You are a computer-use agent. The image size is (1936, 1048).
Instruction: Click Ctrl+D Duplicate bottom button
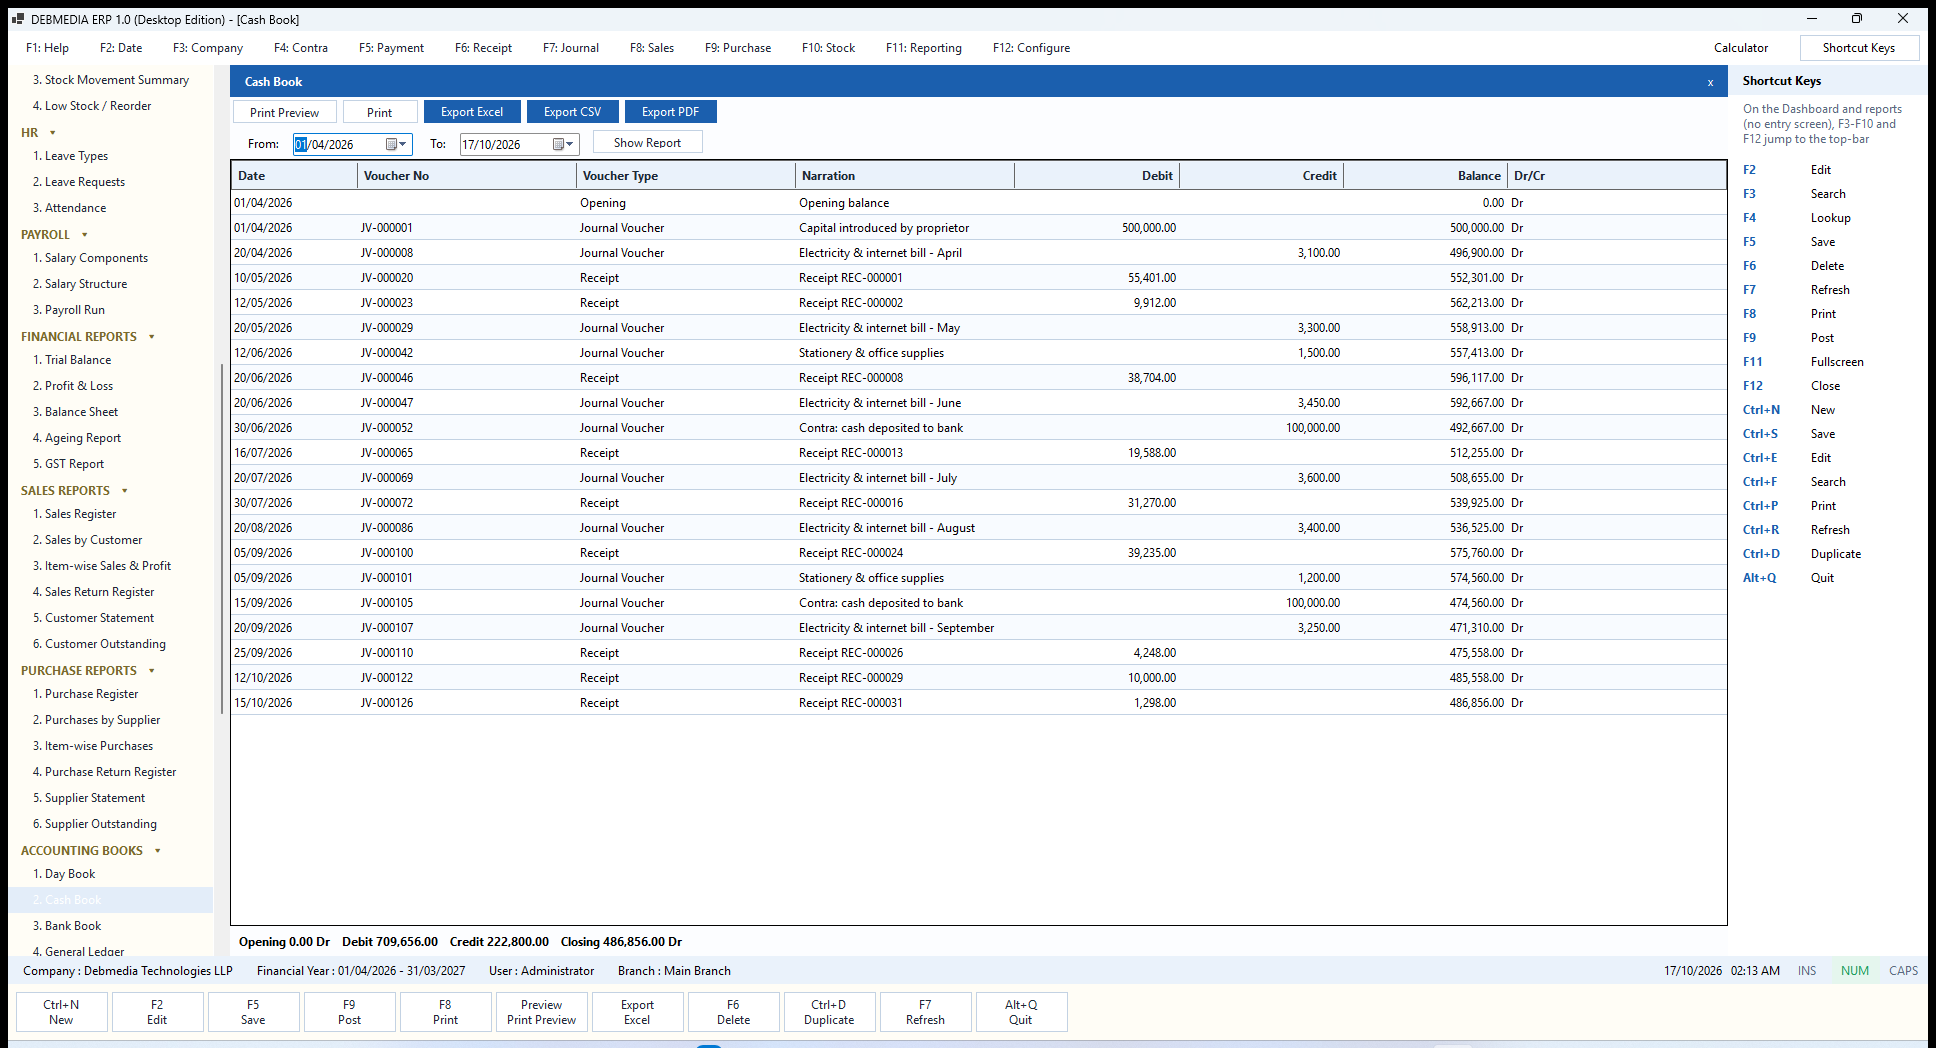click(x=829, y=1012)
